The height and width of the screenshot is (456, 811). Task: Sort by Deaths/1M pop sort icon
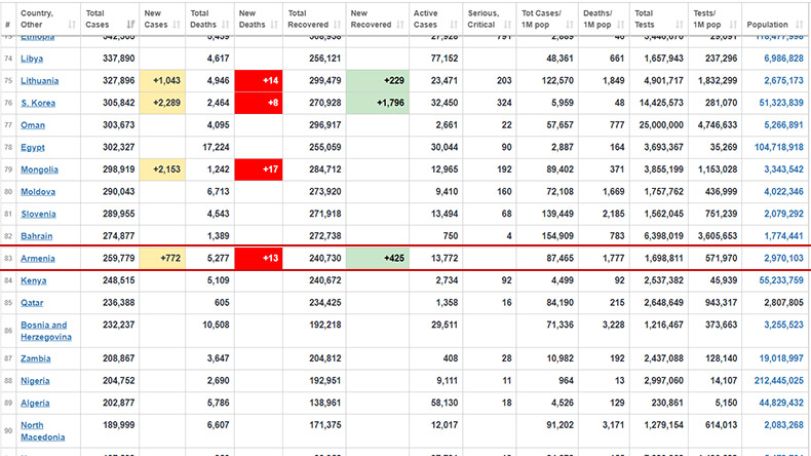(x=621, y=24)
